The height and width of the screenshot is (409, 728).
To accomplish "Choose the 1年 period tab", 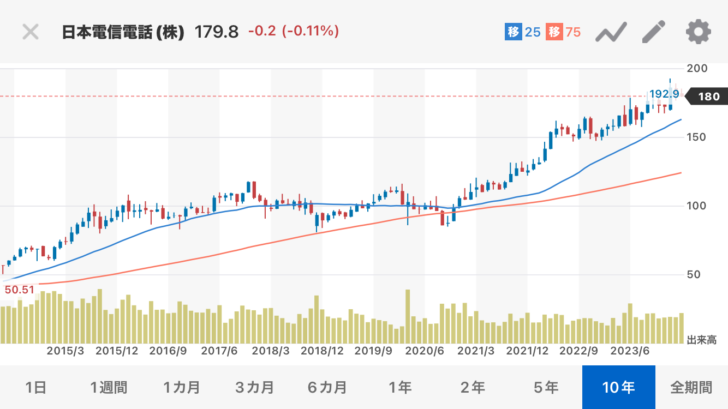I will tap(400, 387).
